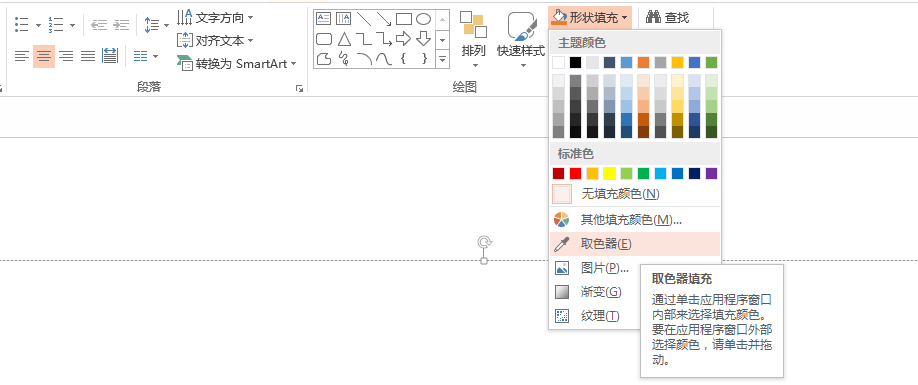The height and width of the screenshot is (385, 918).
Task: Open the 对齐文本 align text dropdown
Action: (x=215, y=40)
